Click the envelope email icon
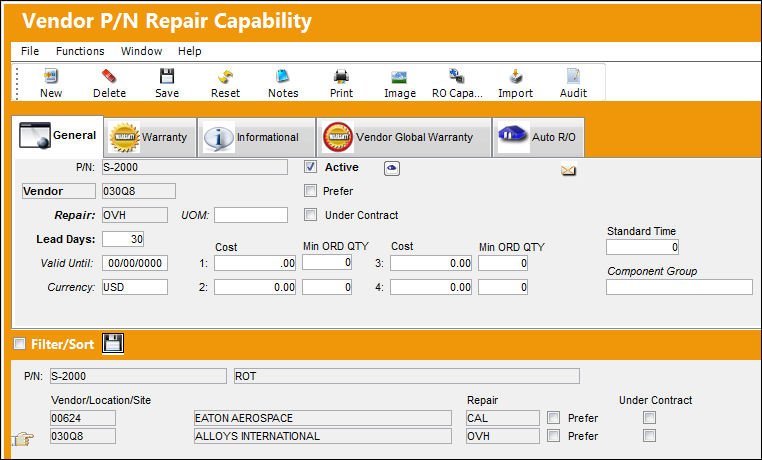 568,170
